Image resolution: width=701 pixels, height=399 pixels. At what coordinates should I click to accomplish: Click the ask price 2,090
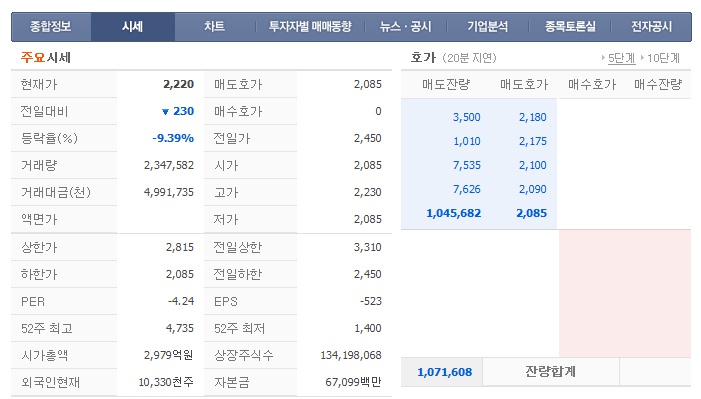click(532, 189)
